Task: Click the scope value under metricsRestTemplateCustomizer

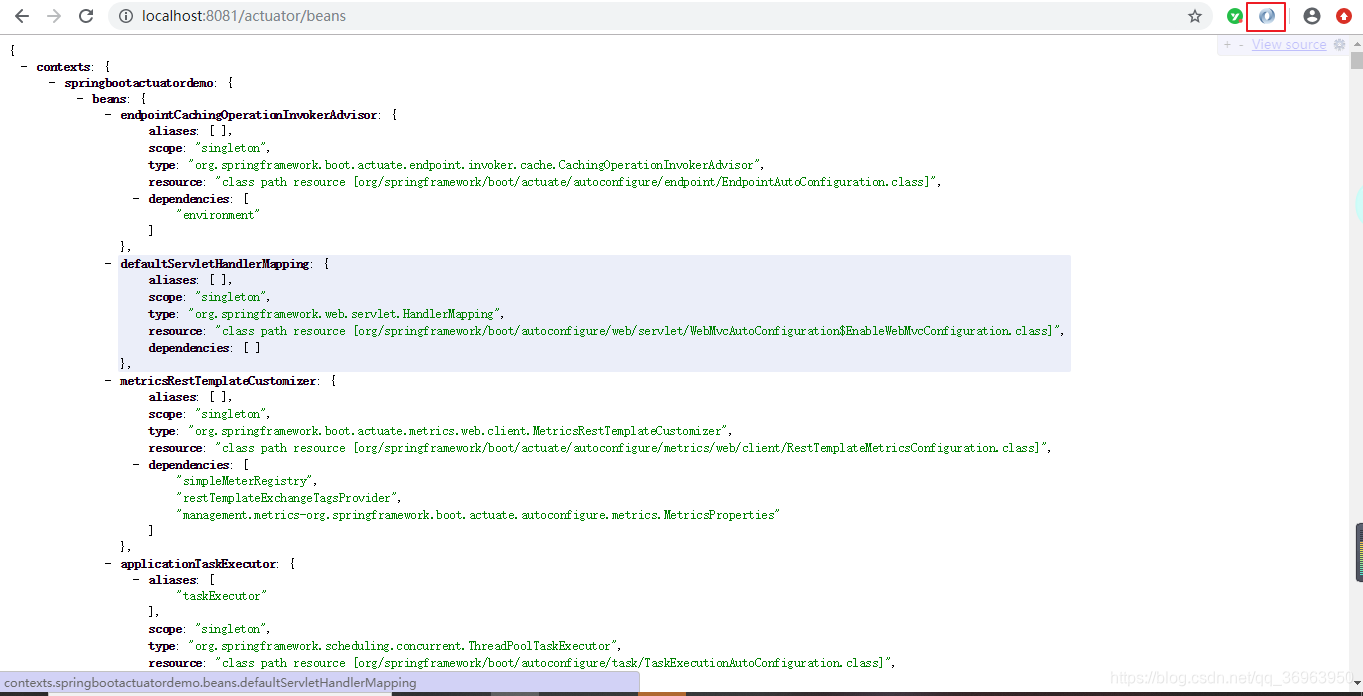Action: [231, 414]
